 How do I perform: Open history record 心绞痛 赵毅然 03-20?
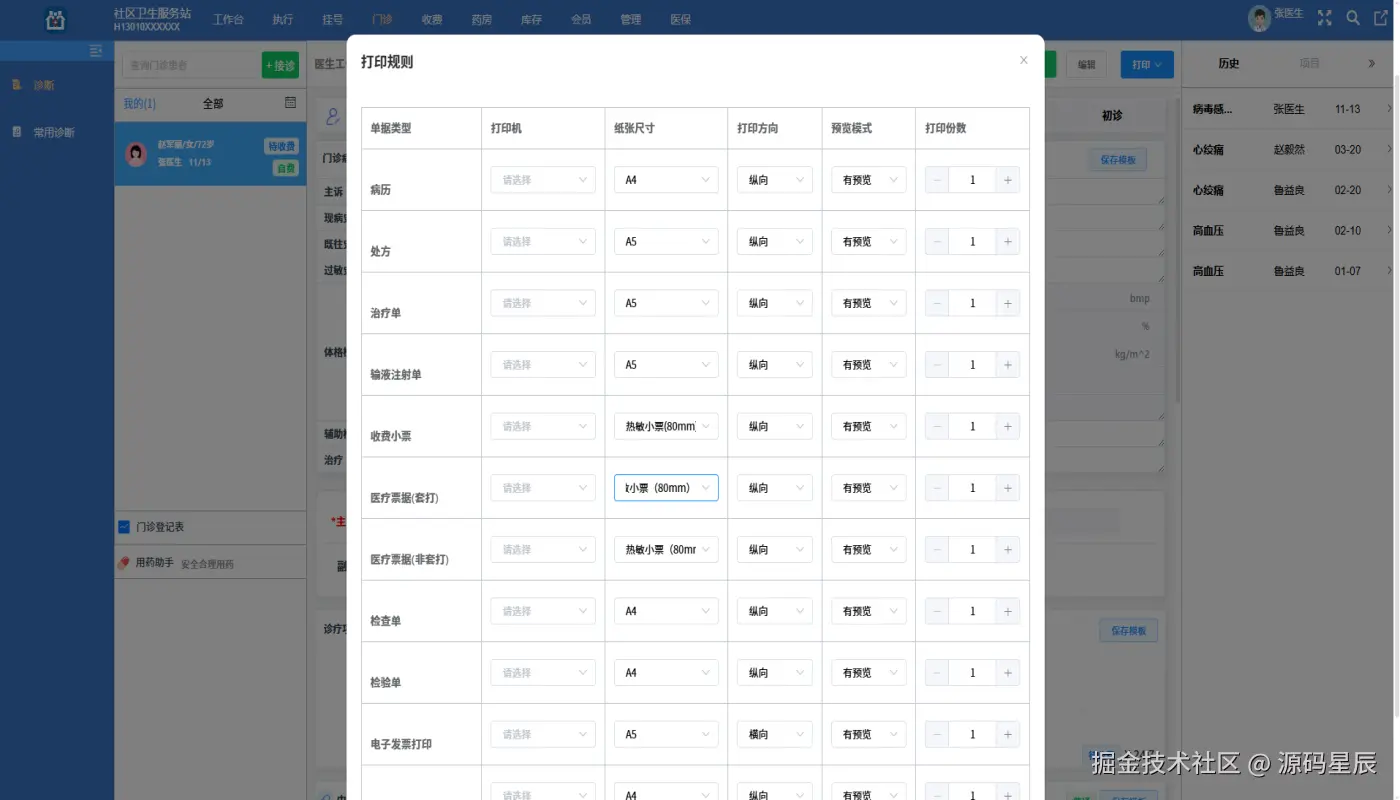click(1290, 150)
